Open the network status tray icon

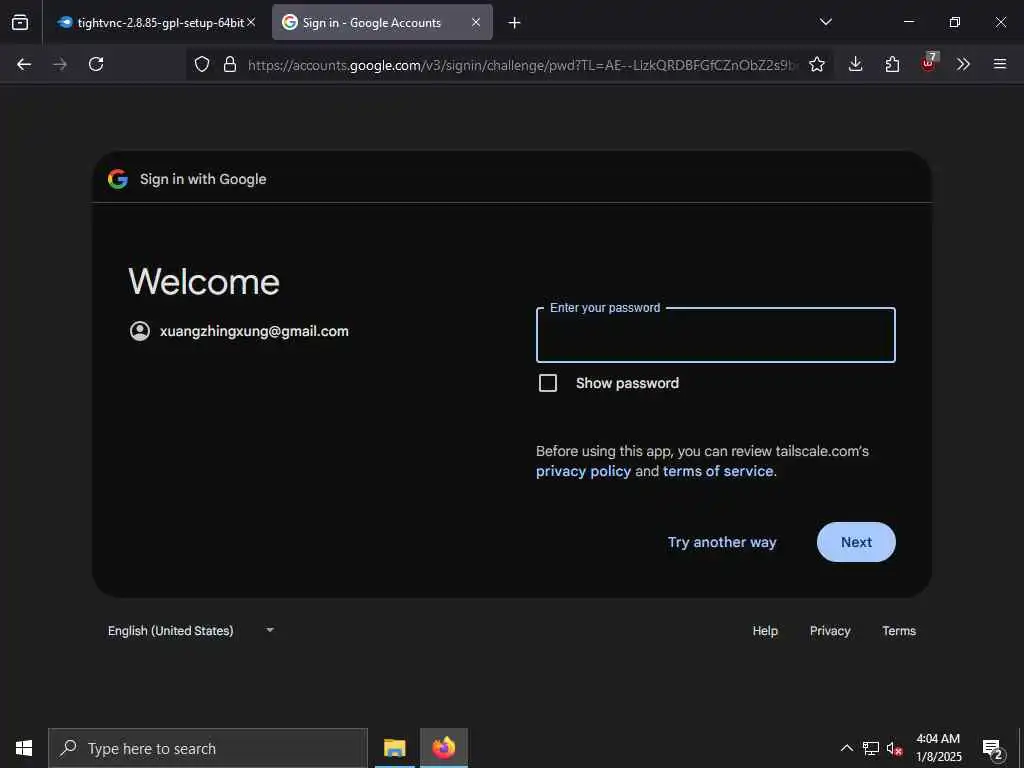coord(871,748)
